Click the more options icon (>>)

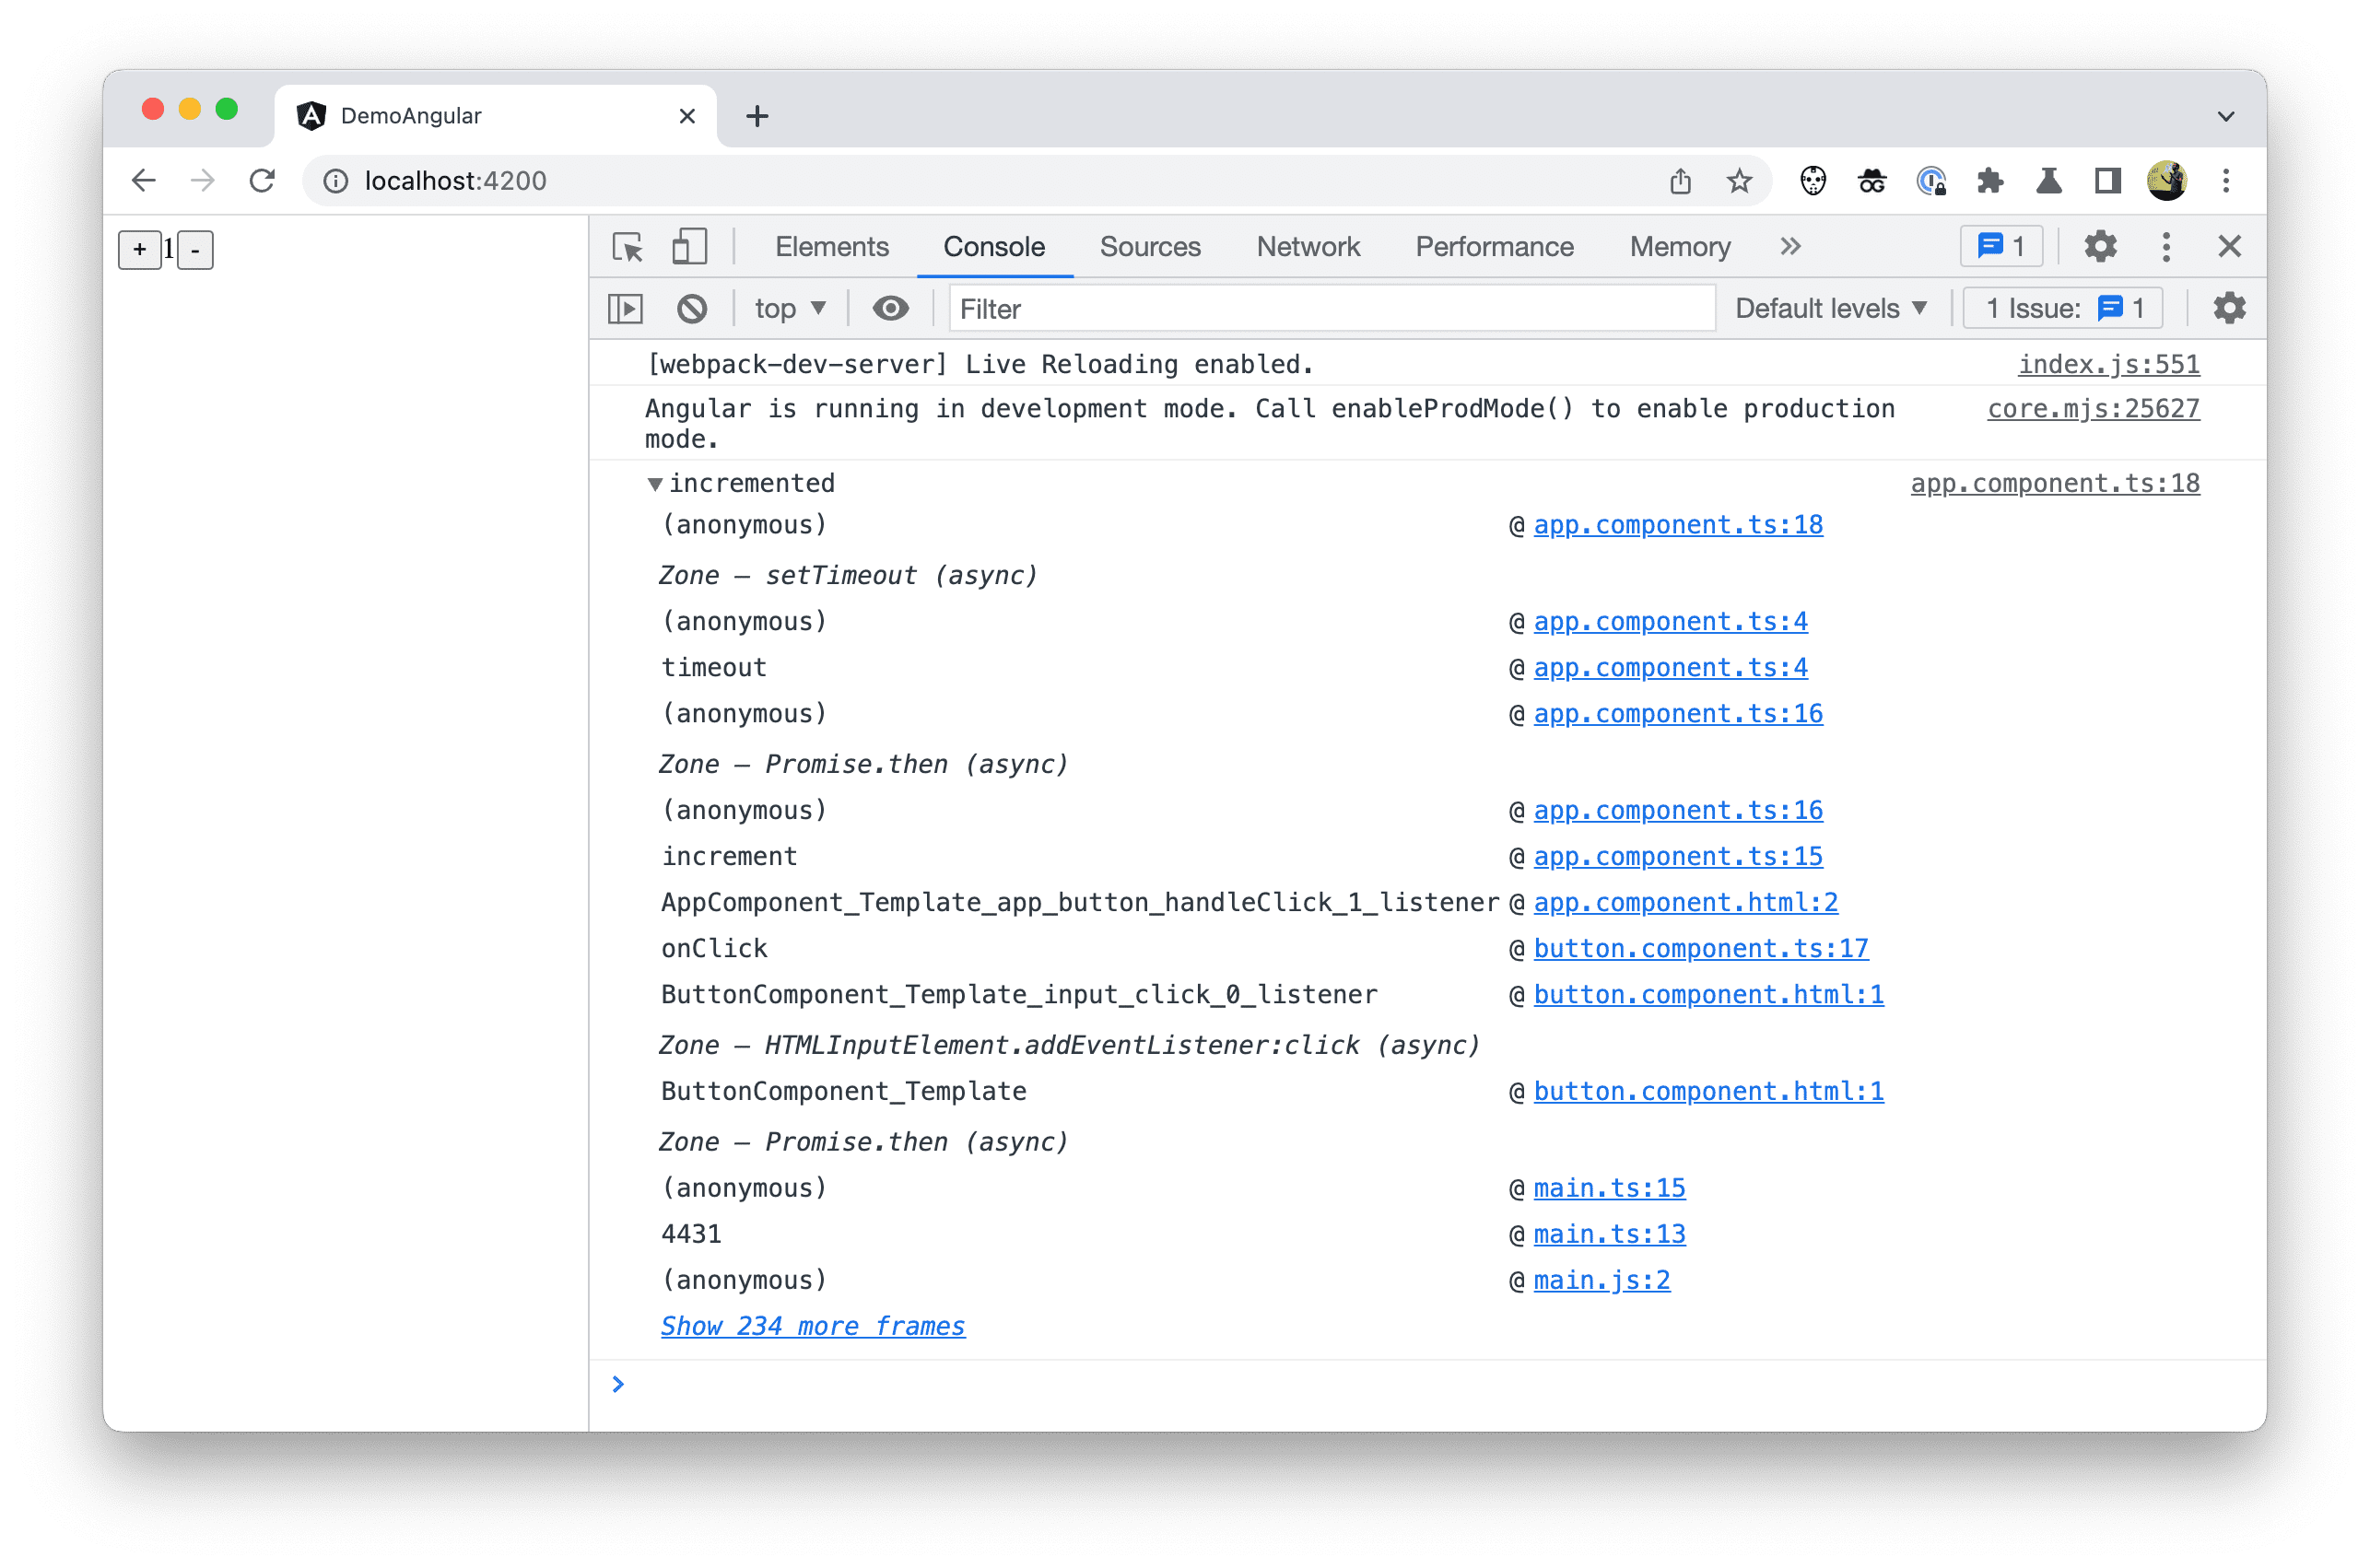click(x=1789, y=247)
